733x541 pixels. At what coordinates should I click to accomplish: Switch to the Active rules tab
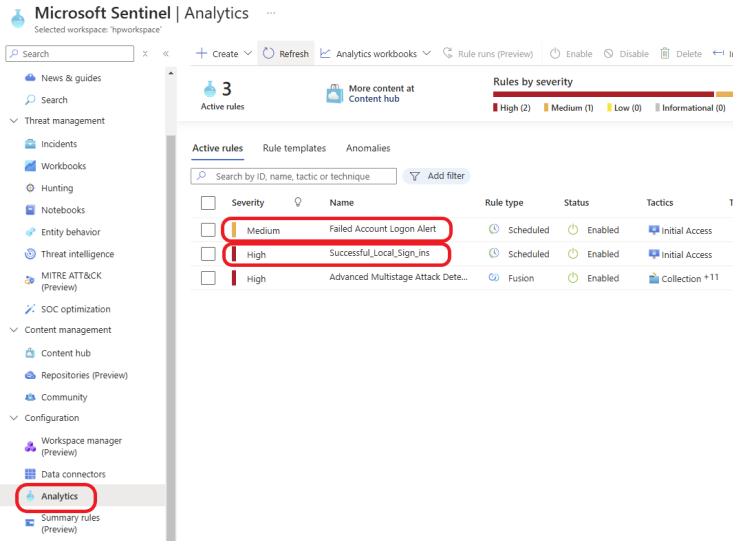tap(217, 148)
